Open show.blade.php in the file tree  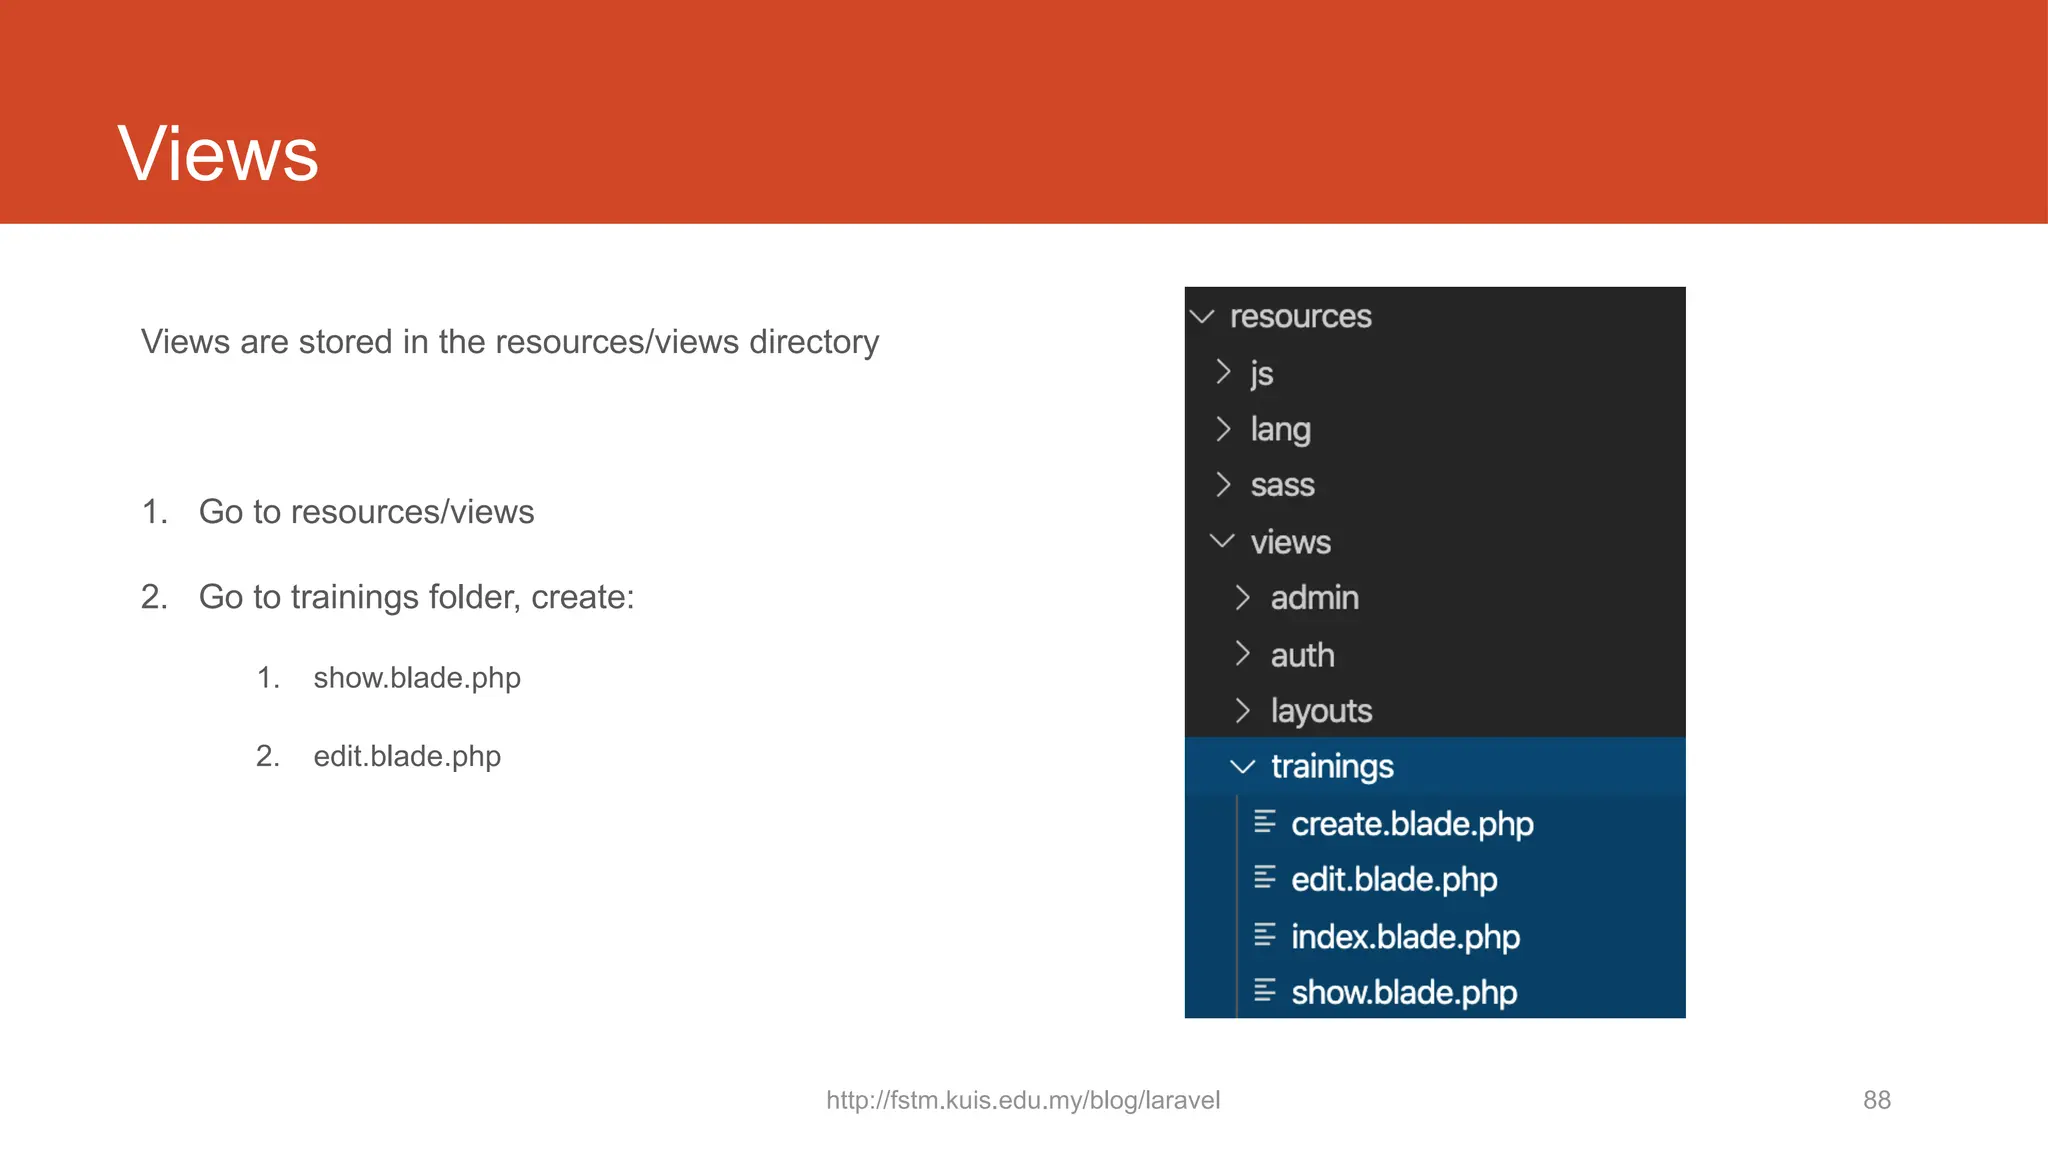(x=1404, y=993)
